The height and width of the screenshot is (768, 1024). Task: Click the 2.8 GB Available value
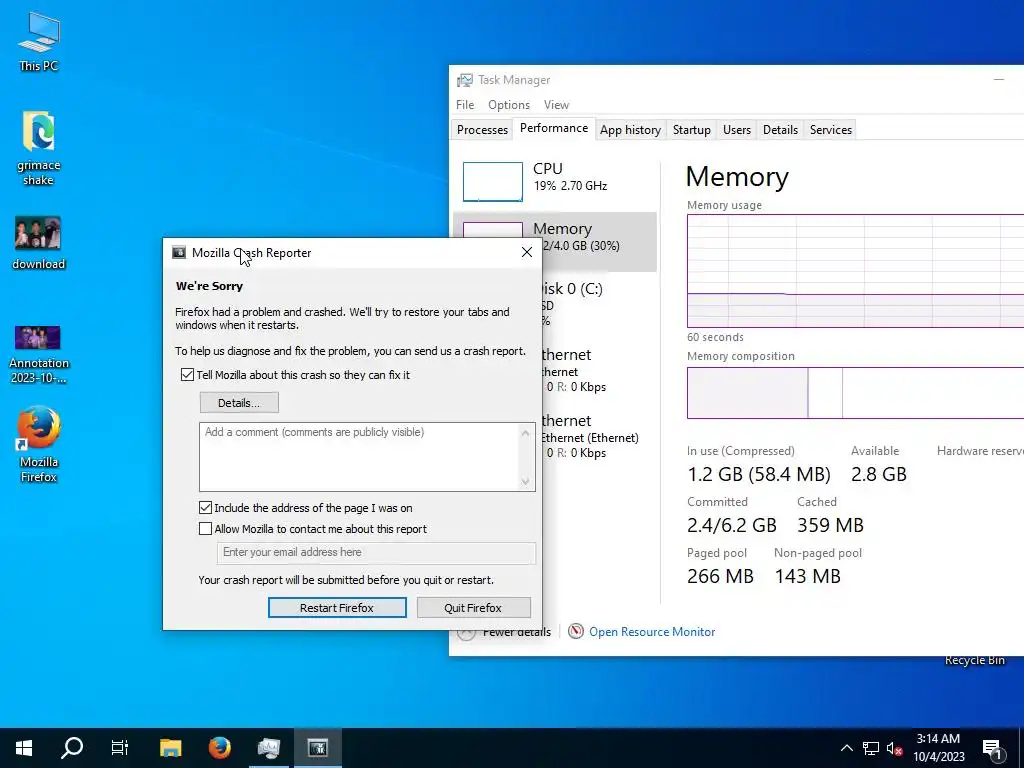click(x=878, y=474)
